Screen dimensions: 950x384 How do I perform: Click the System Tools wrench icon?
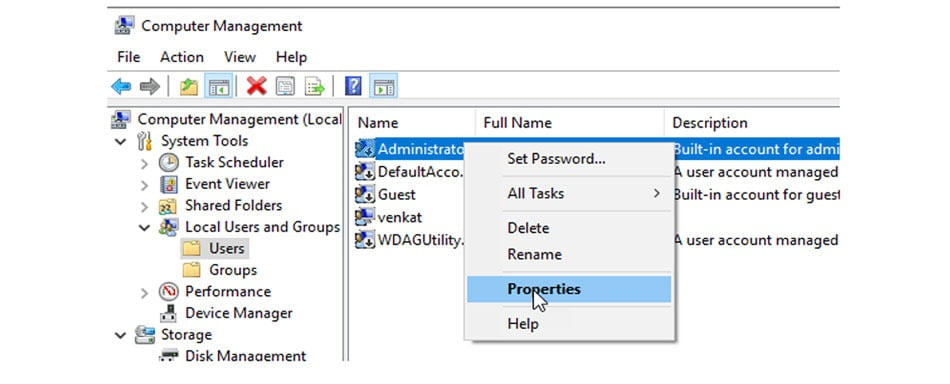point(145,141)
